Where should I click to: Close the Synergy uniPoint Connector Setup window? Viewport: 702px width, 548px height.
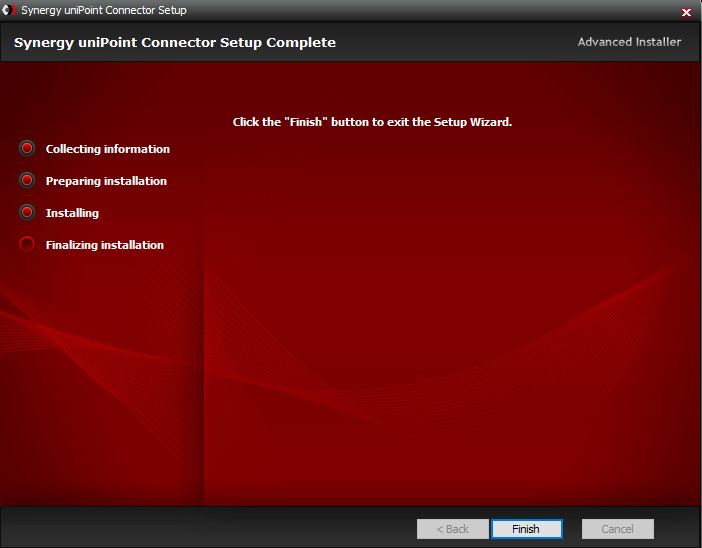tap(686, 13)
